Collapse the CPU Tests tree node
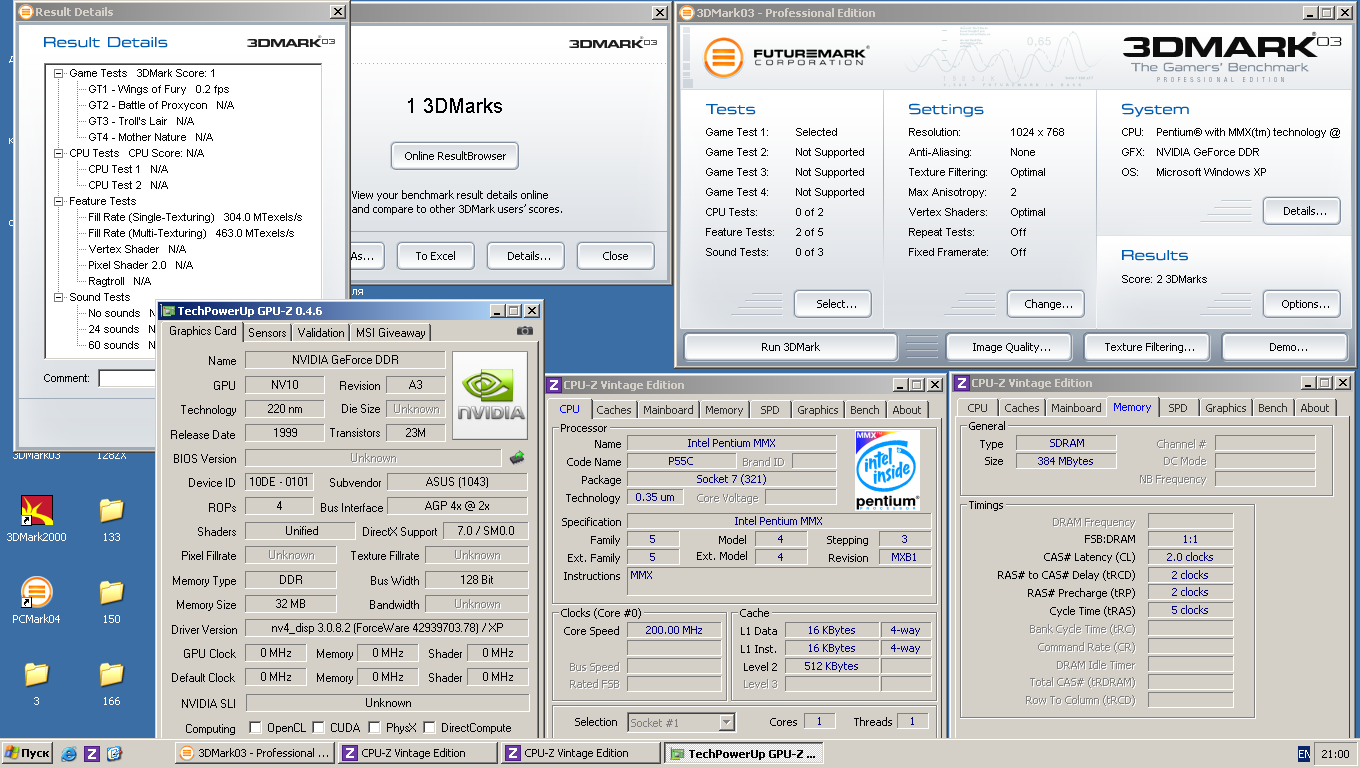 59,153
